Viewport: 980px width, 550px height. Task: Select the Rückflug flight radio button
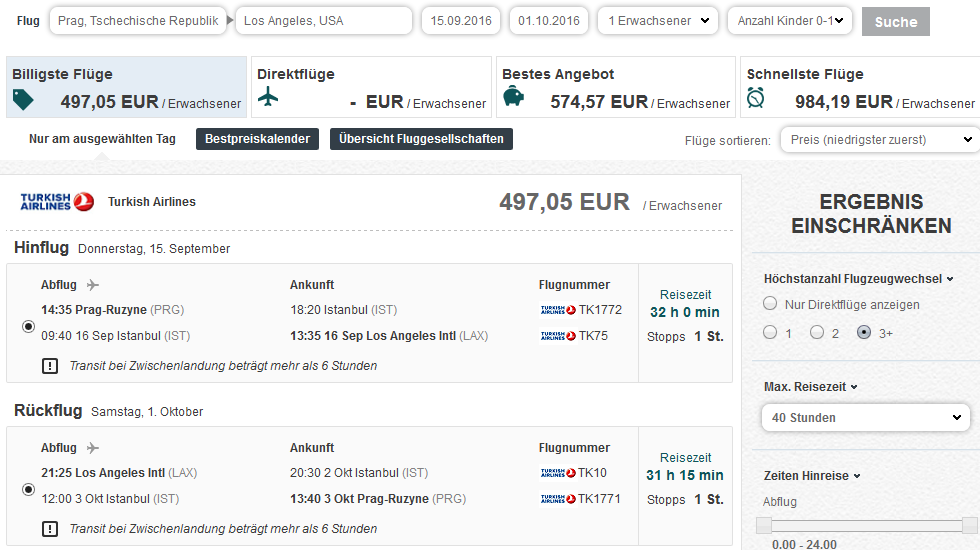(x=28, y=489)
